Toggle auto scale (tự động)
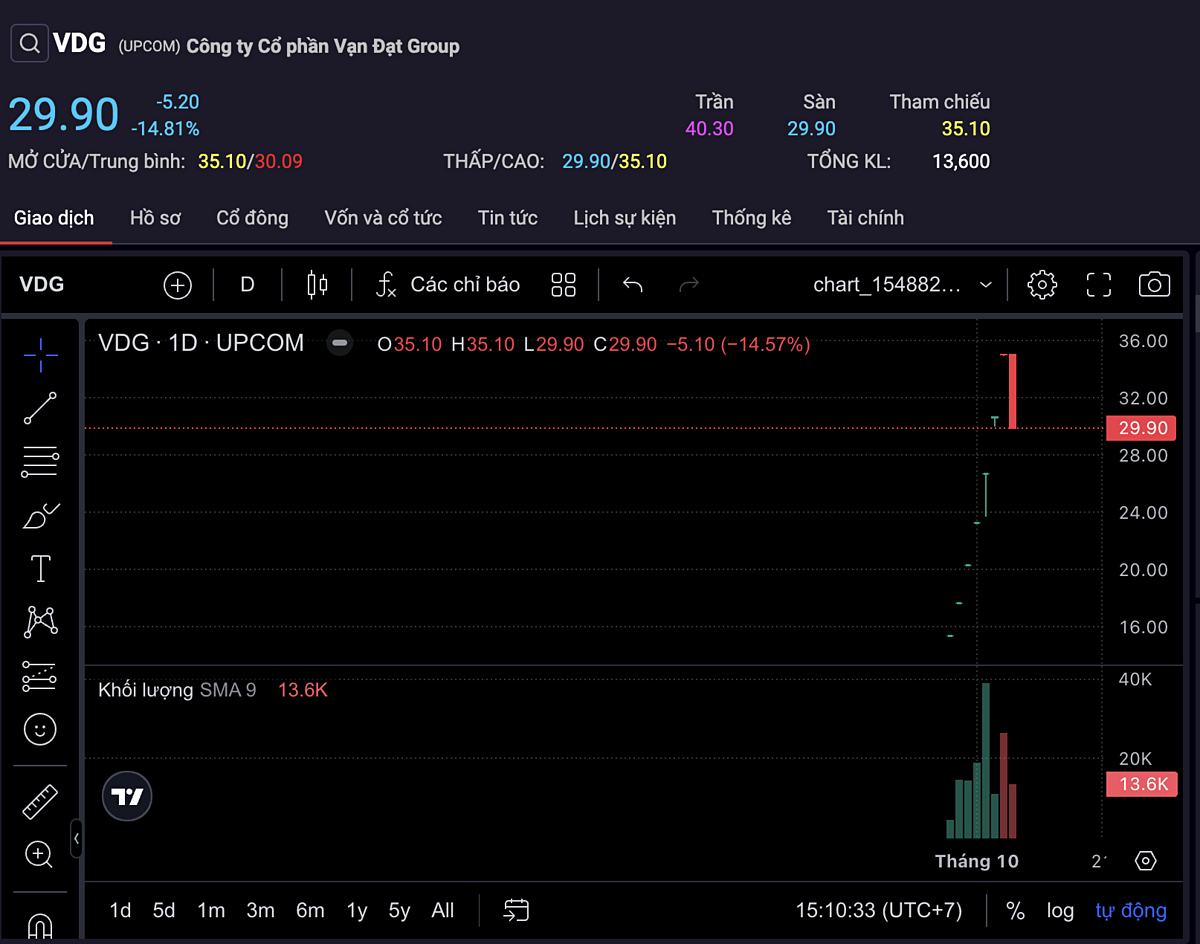This screenshot has height=944, width=1200. click(x=1130, y=911)
